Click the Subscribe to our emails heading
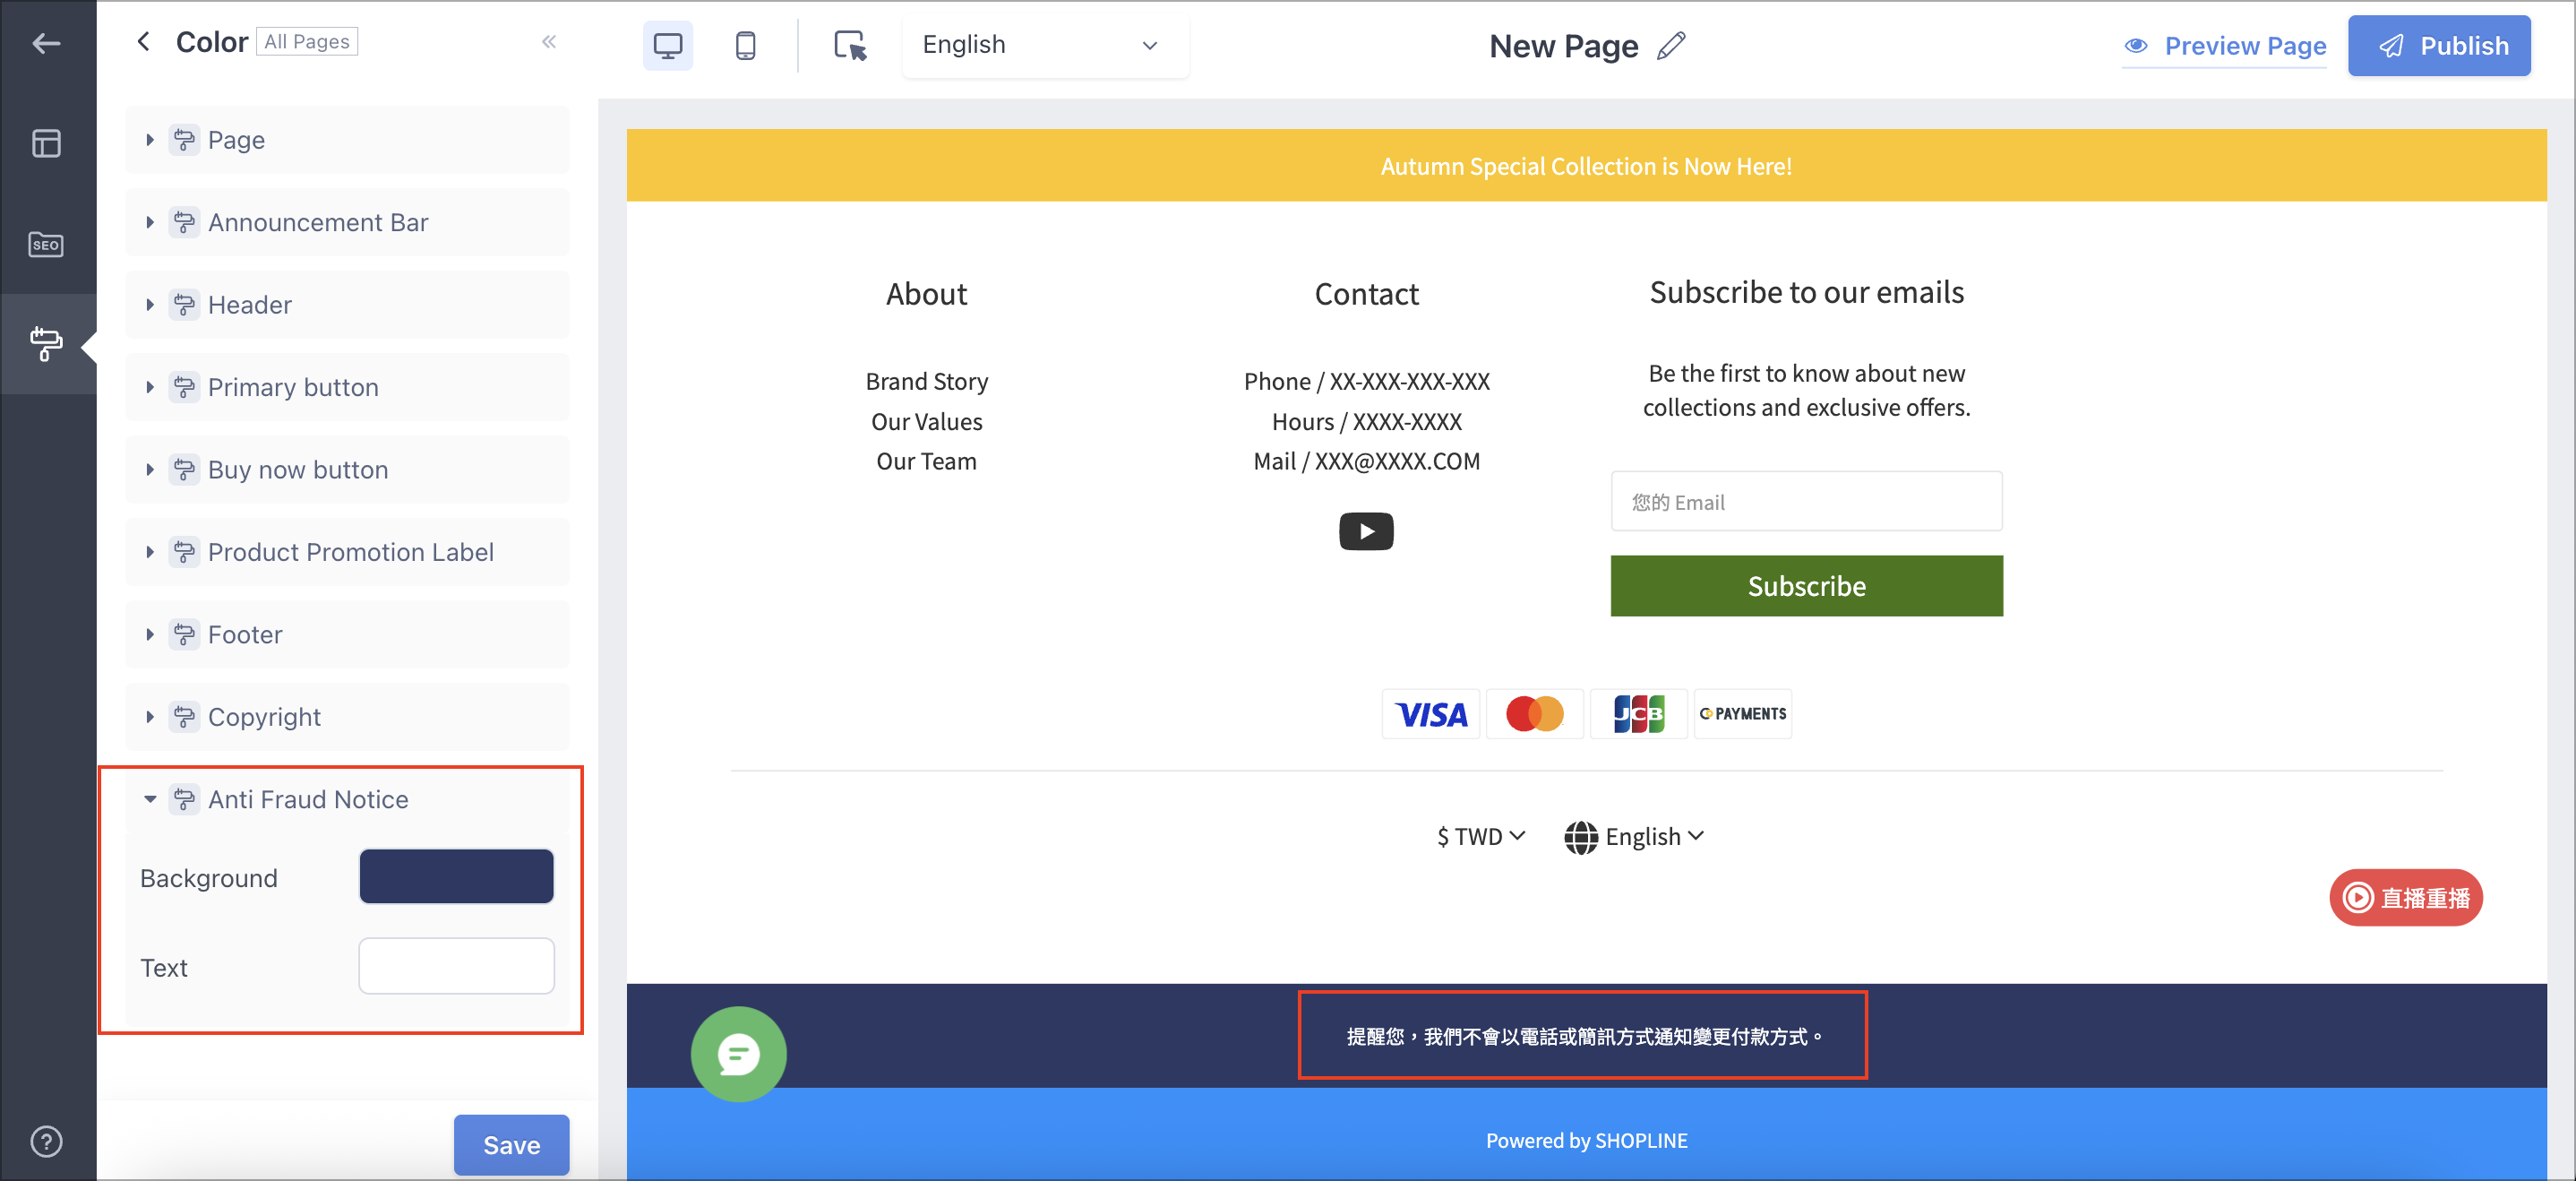This screenshot has width=2576, height=1181. tap(1805, 292)
